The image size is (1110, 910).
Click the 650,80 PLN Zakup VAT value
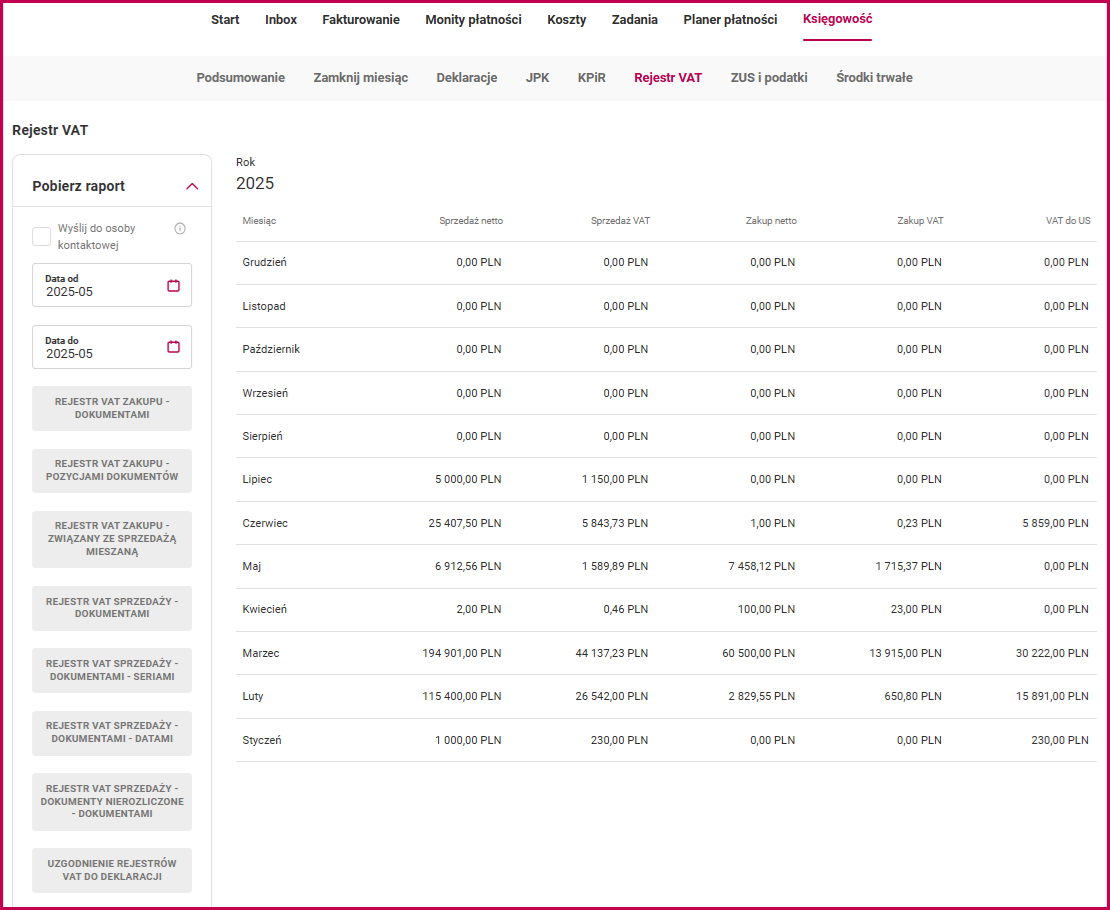click(x=913, y=697)
